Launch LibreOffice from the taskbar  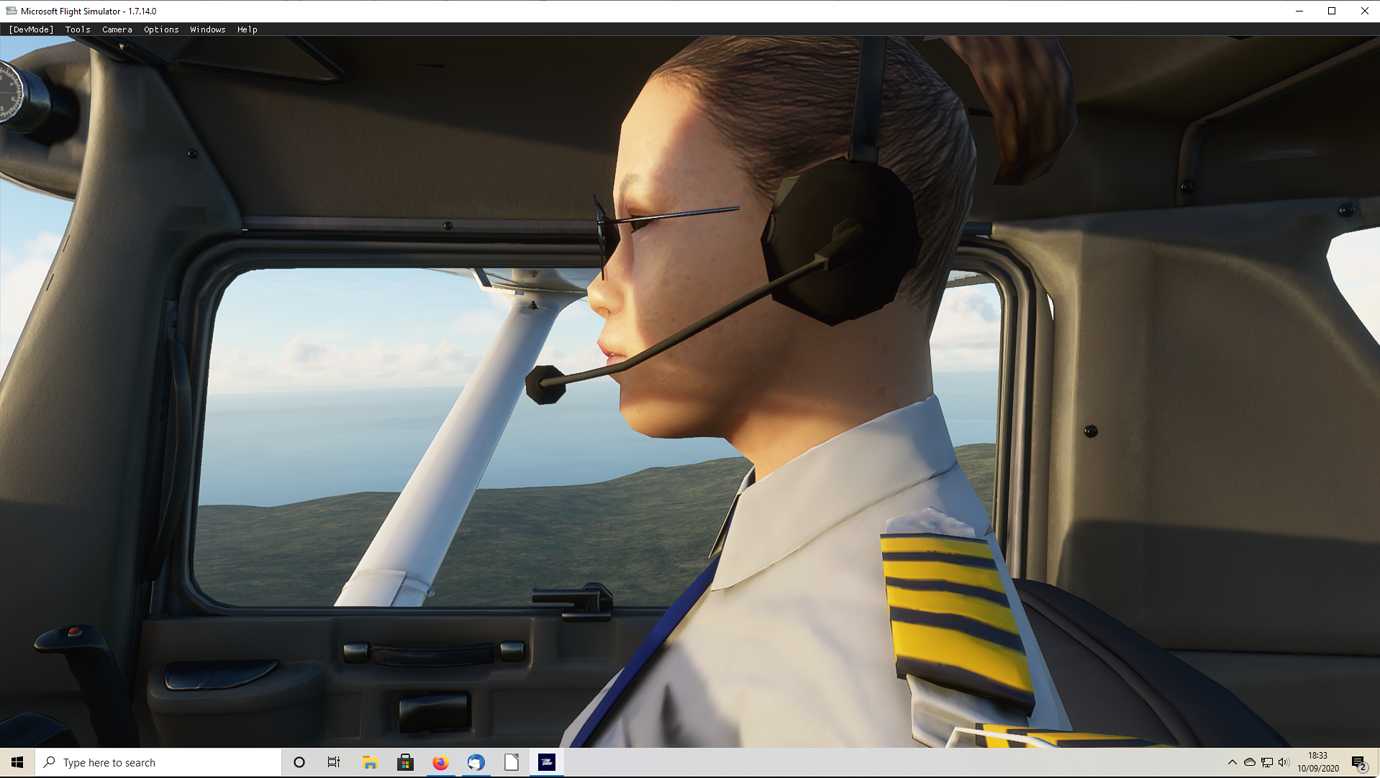511,762
